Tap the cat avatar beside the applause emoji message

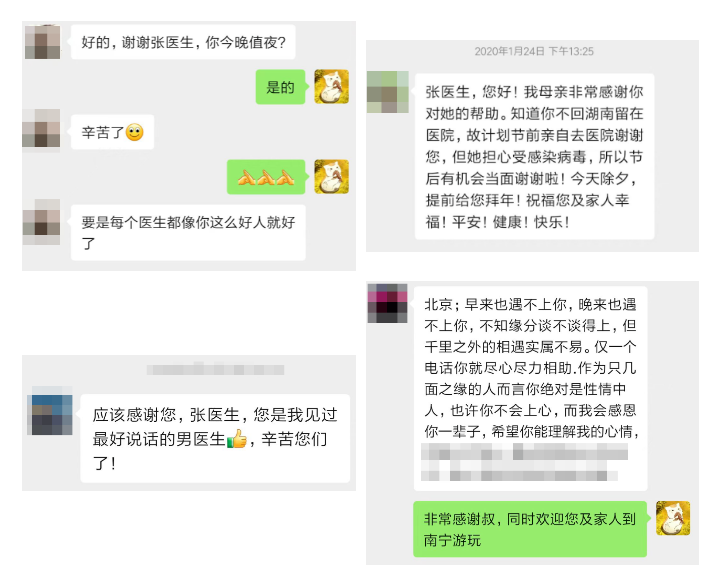tap(331, 177)
